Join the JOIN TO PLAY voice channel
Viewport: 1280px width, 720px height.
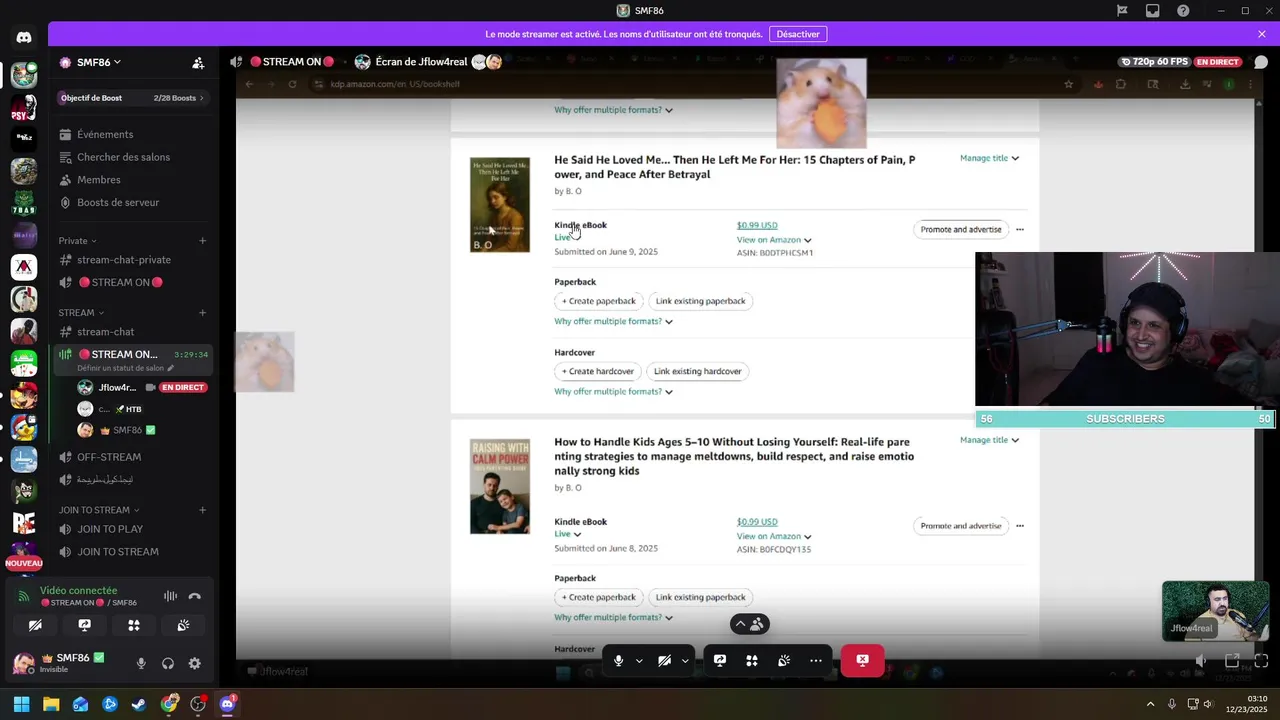click(132, 529)
